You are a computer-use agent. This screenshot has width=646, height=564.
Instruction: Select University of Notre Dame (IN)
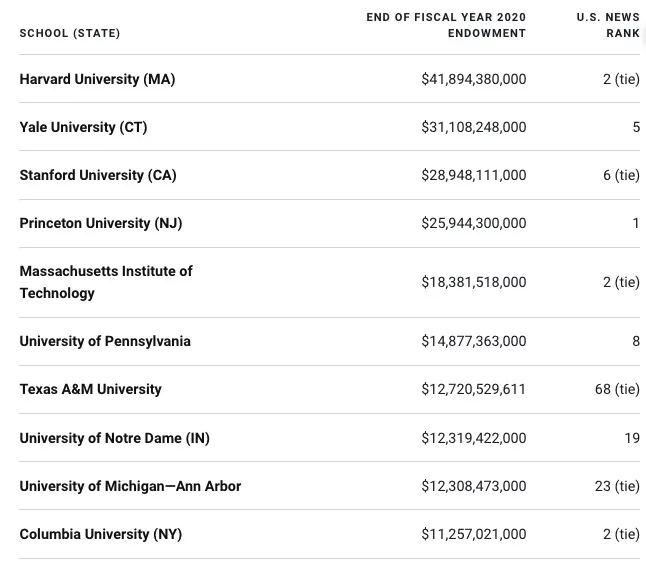click(114, 438)
